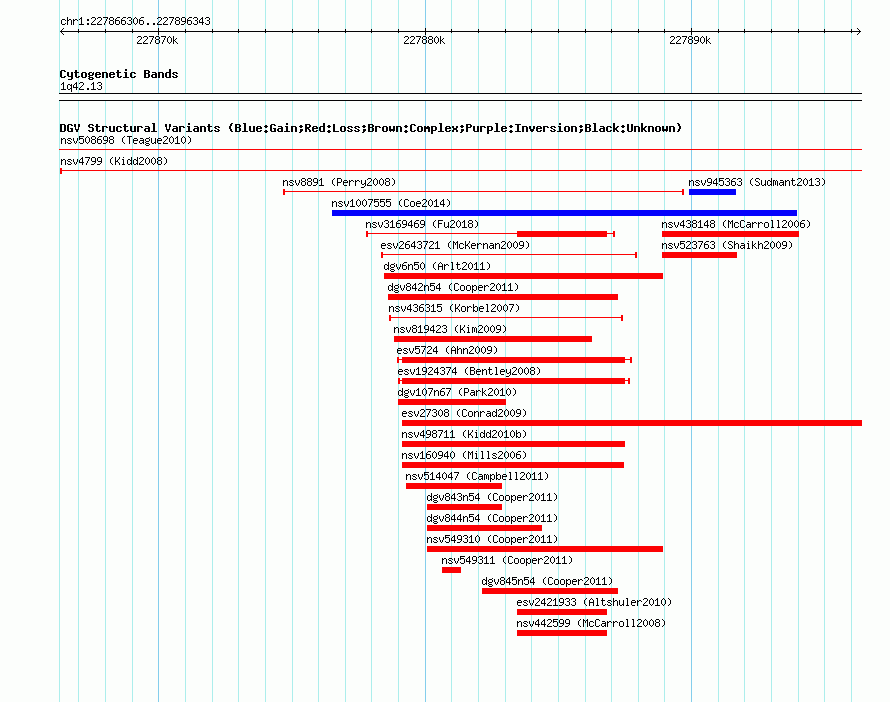Select nsv514047 (Campbell2011) label
Image resolution: width=890 pixels, height=702 pixels.
click(x=477, y=476)
